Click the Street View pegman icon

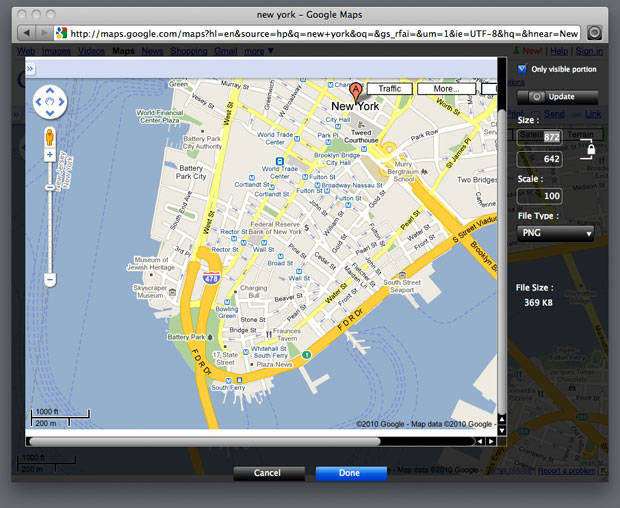pyautogui.click(x=49, y=139)
